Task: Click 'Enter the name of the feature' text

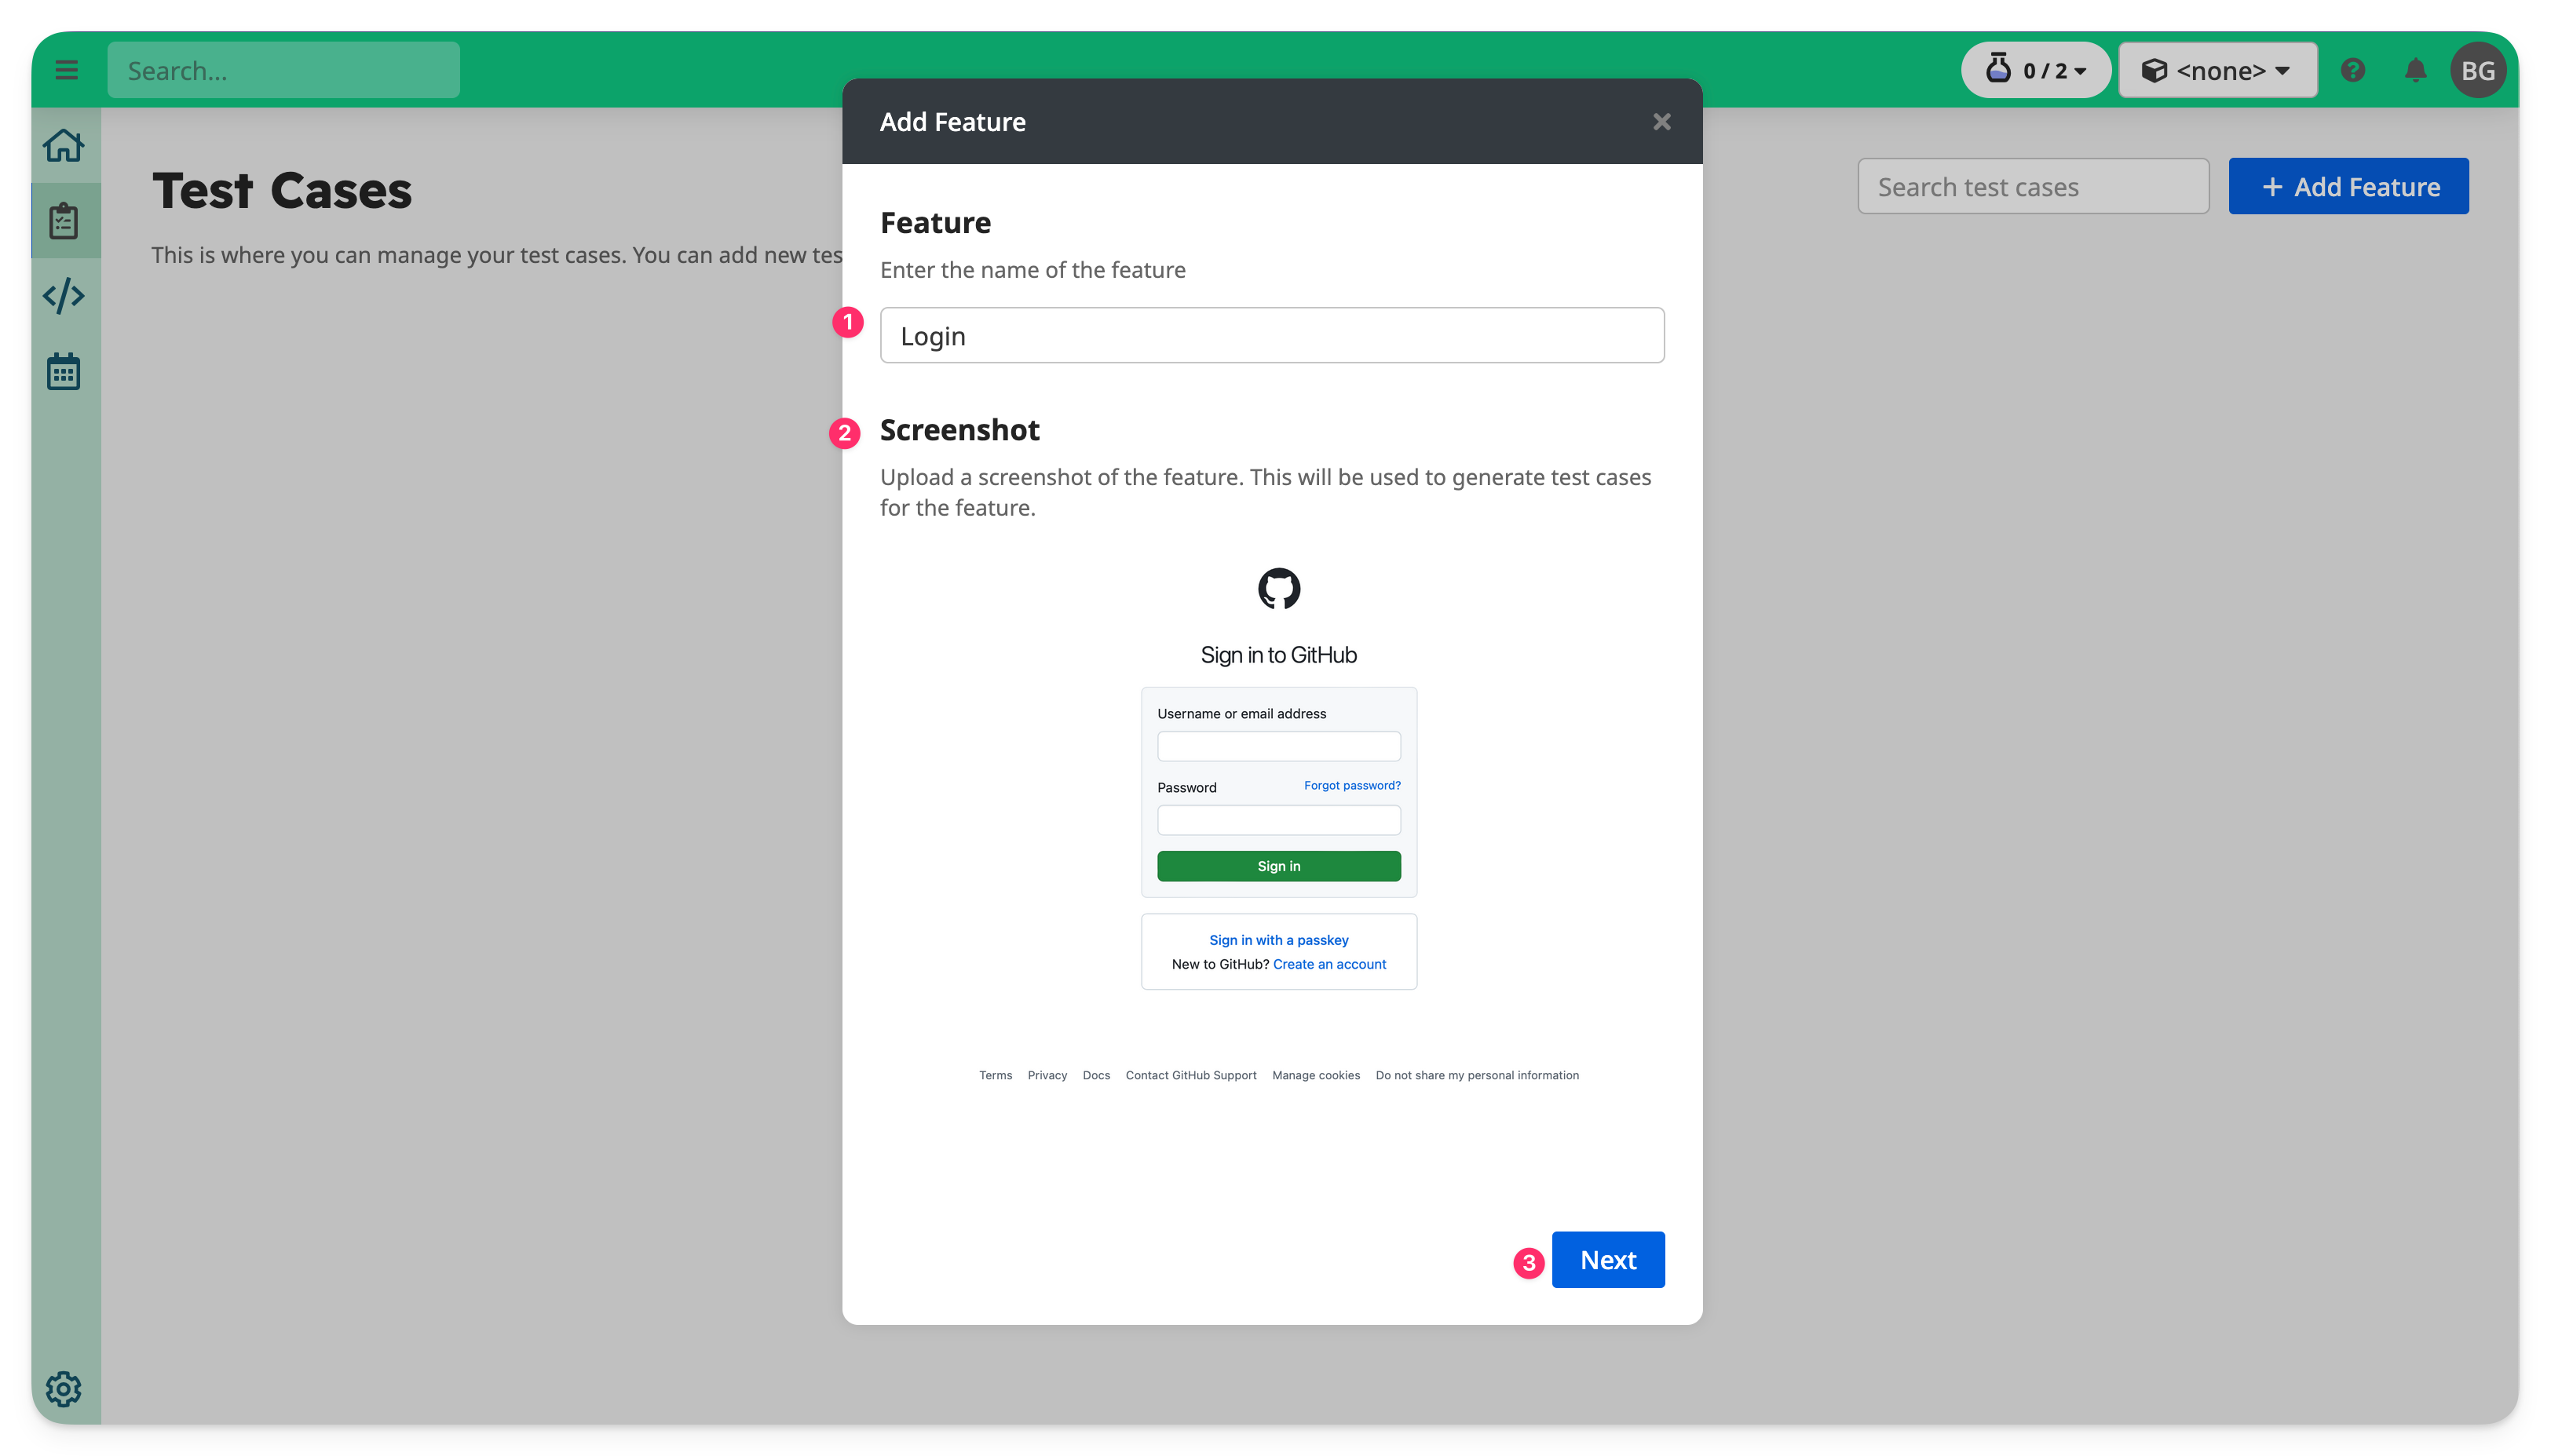Action: [x=1032, y=270]
